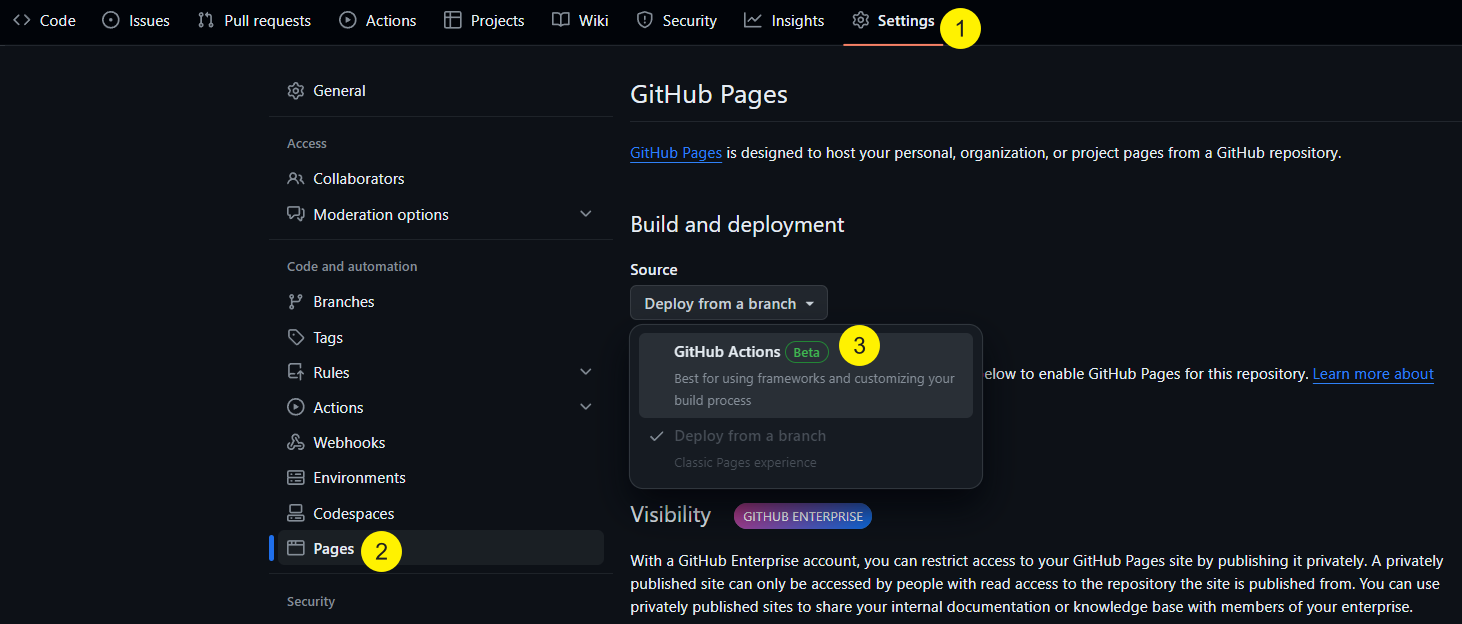Choose Deploy from a branch option
This screenshot has height=624, width=1462.
tap(750, 437)
